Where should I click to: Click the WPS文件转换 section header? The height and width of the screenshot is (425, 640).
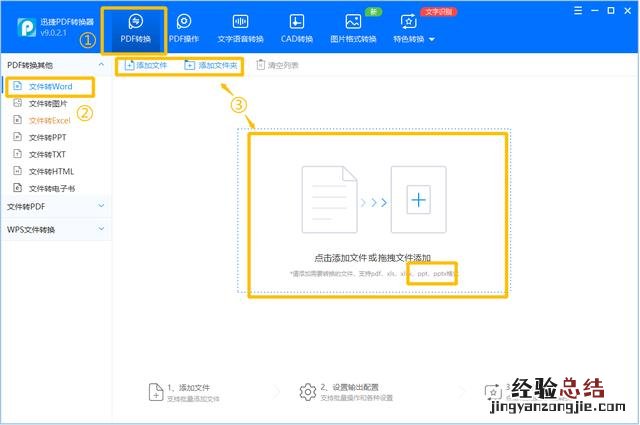click(56, 229)
